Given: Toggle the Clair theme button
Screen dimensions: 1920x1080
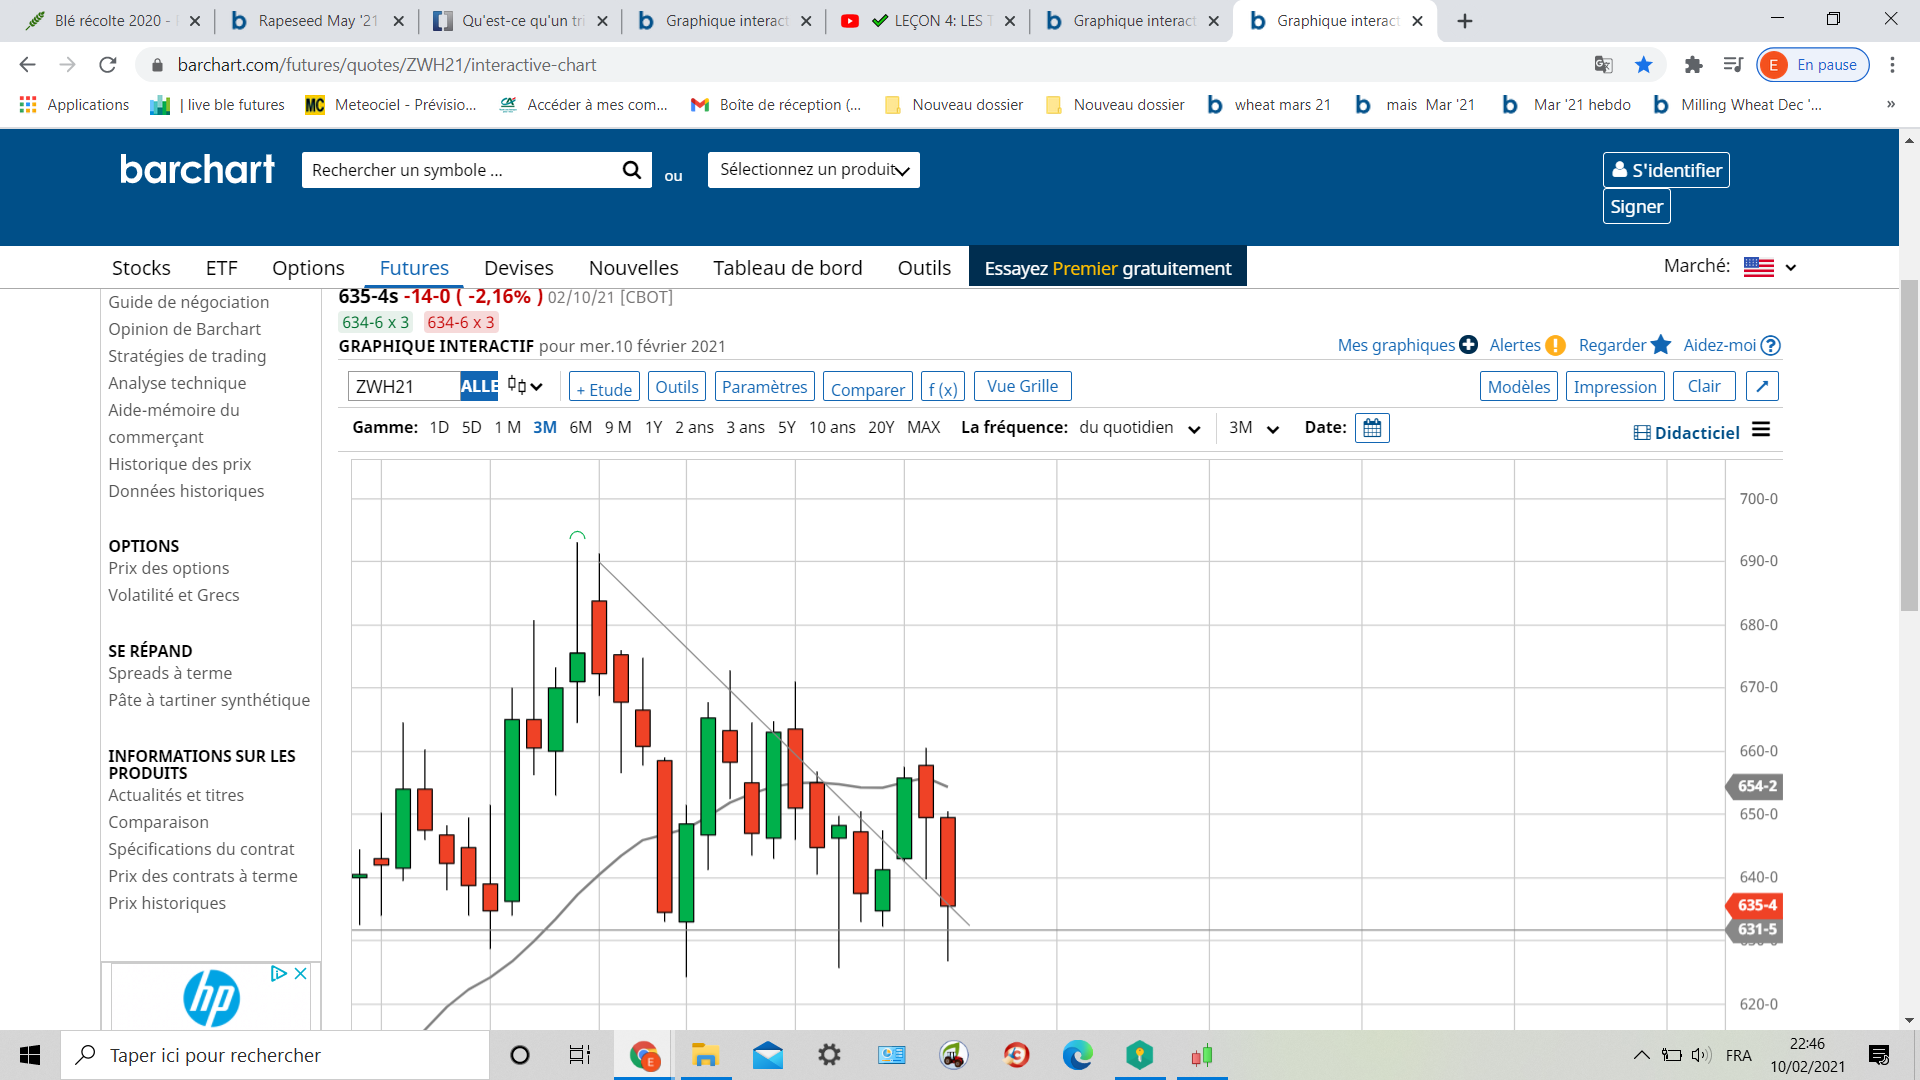Looking at the screenshot, I should [1703, 386].
